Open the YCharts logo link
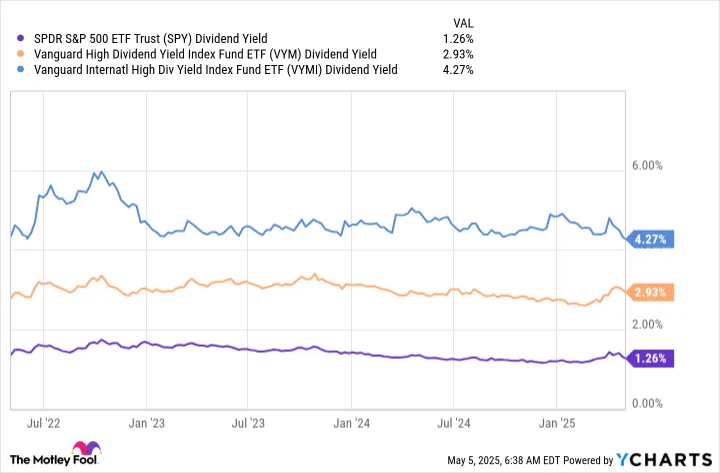 [664, 459]
